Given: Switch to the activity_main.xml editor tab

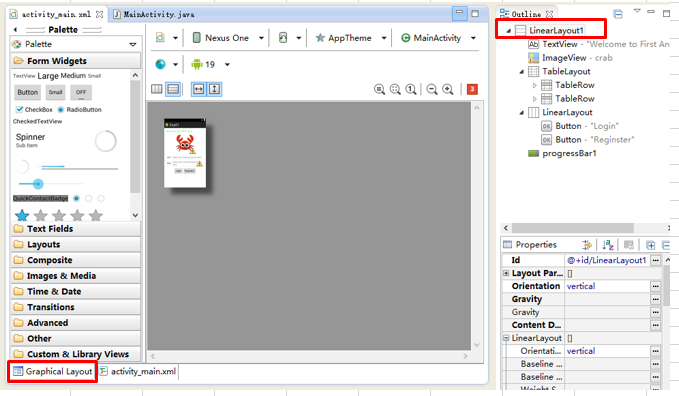Looking at the screenshot, I should tap(56, 14).
